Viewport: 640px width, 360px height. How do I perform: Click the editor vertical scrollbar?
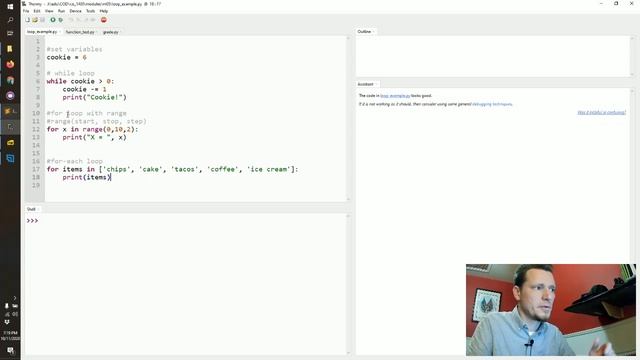pos(348,118)
